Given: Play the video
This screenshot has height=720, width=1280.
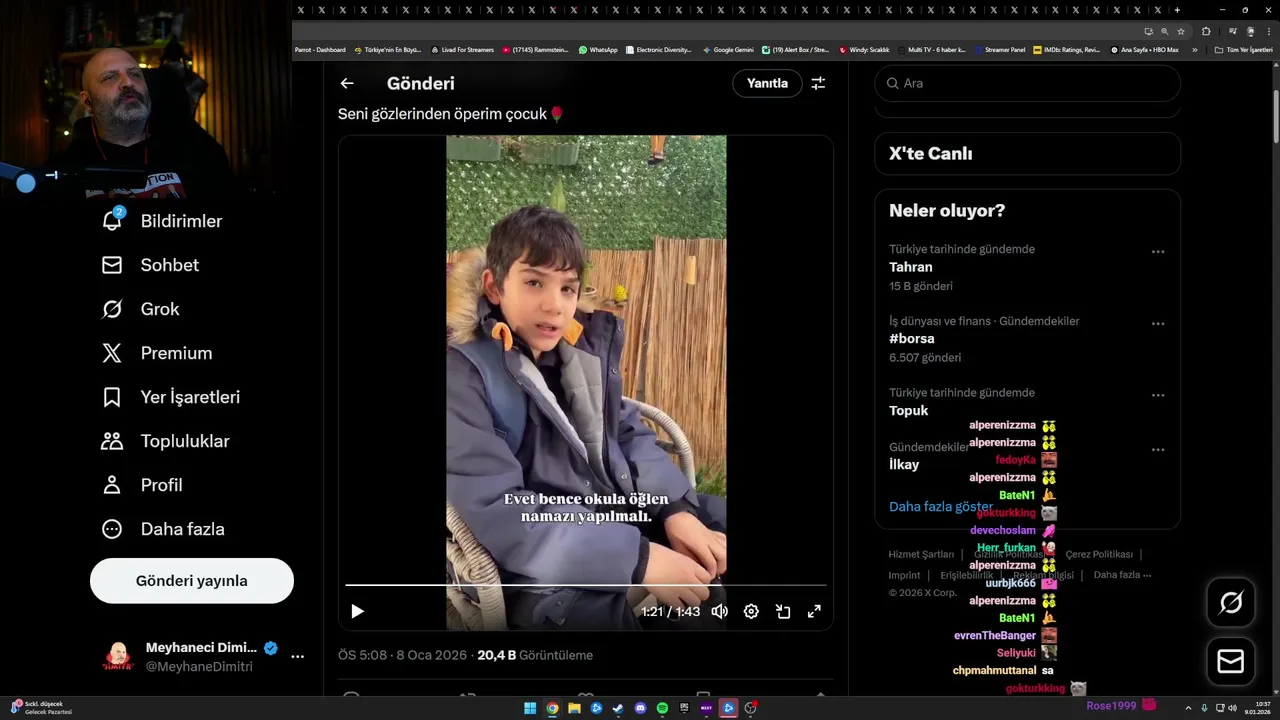Looking at the screenshot, I should [x=357, y=611].
